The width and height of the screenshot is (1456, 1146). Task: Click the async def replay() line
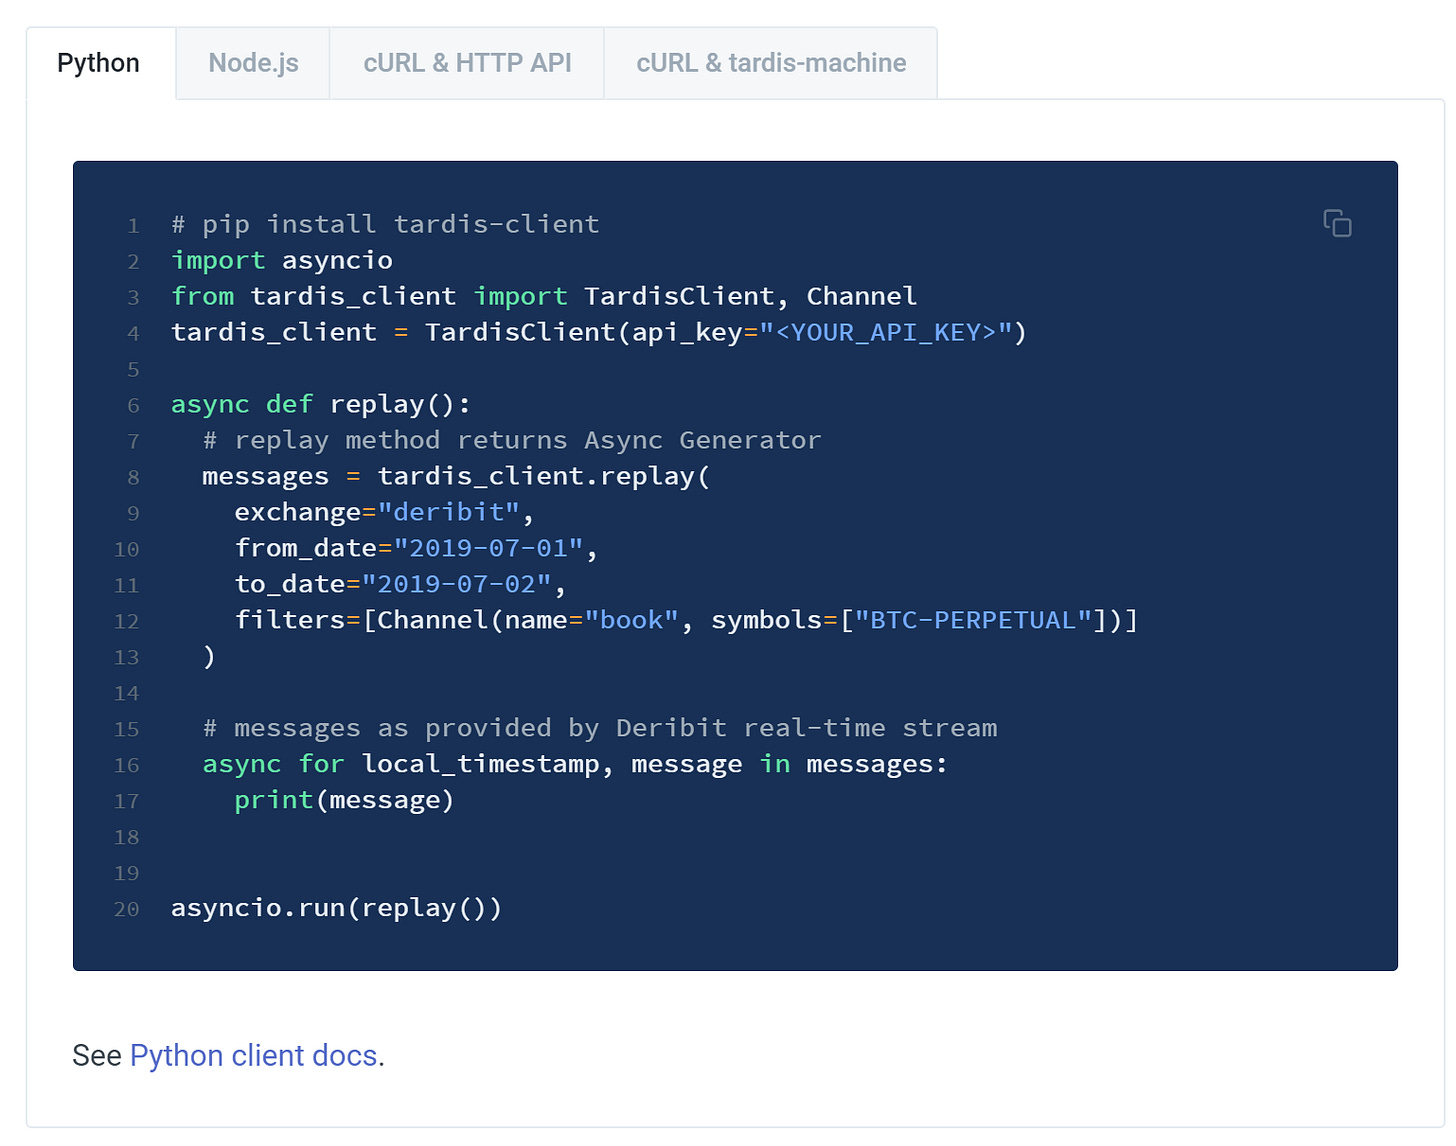point(321,404)
